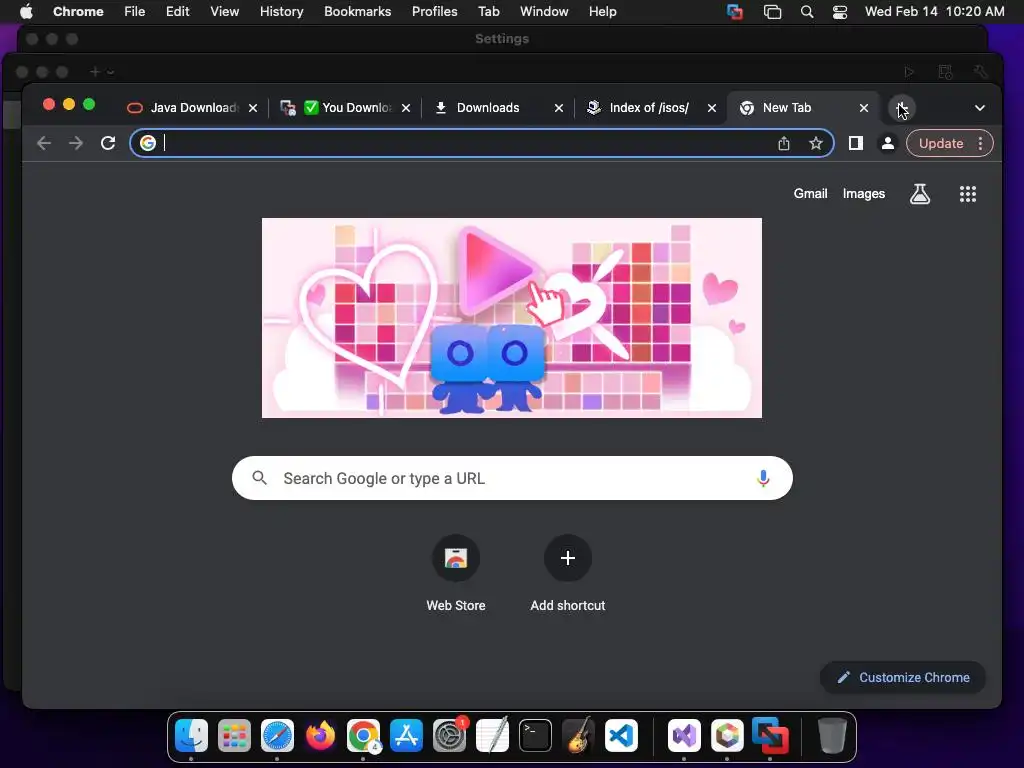Open App Store from the dock
The image size is (1024, 768).
pos(406,736)
